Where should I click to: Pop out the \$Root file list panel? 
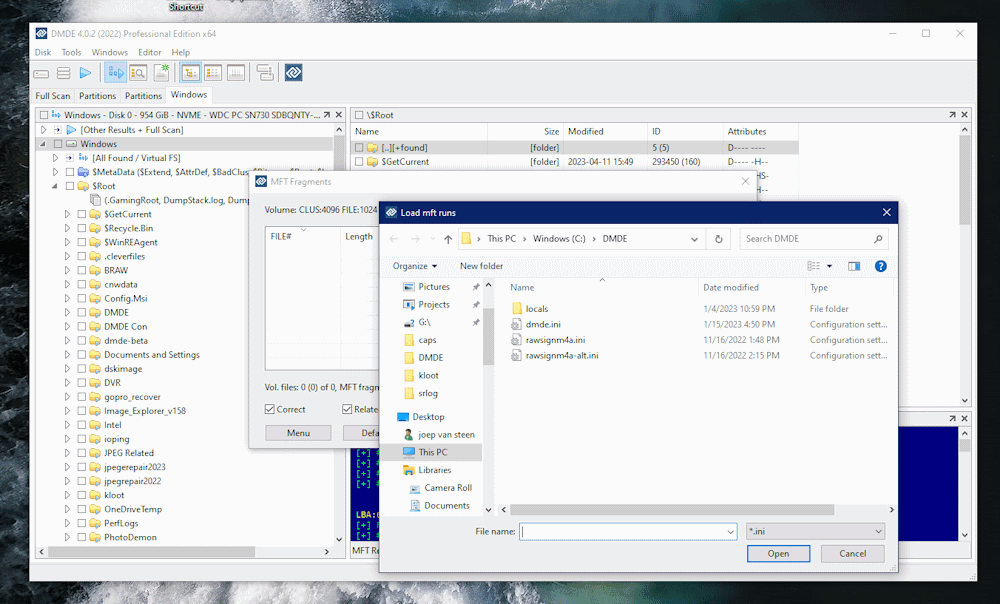[952, 115]
